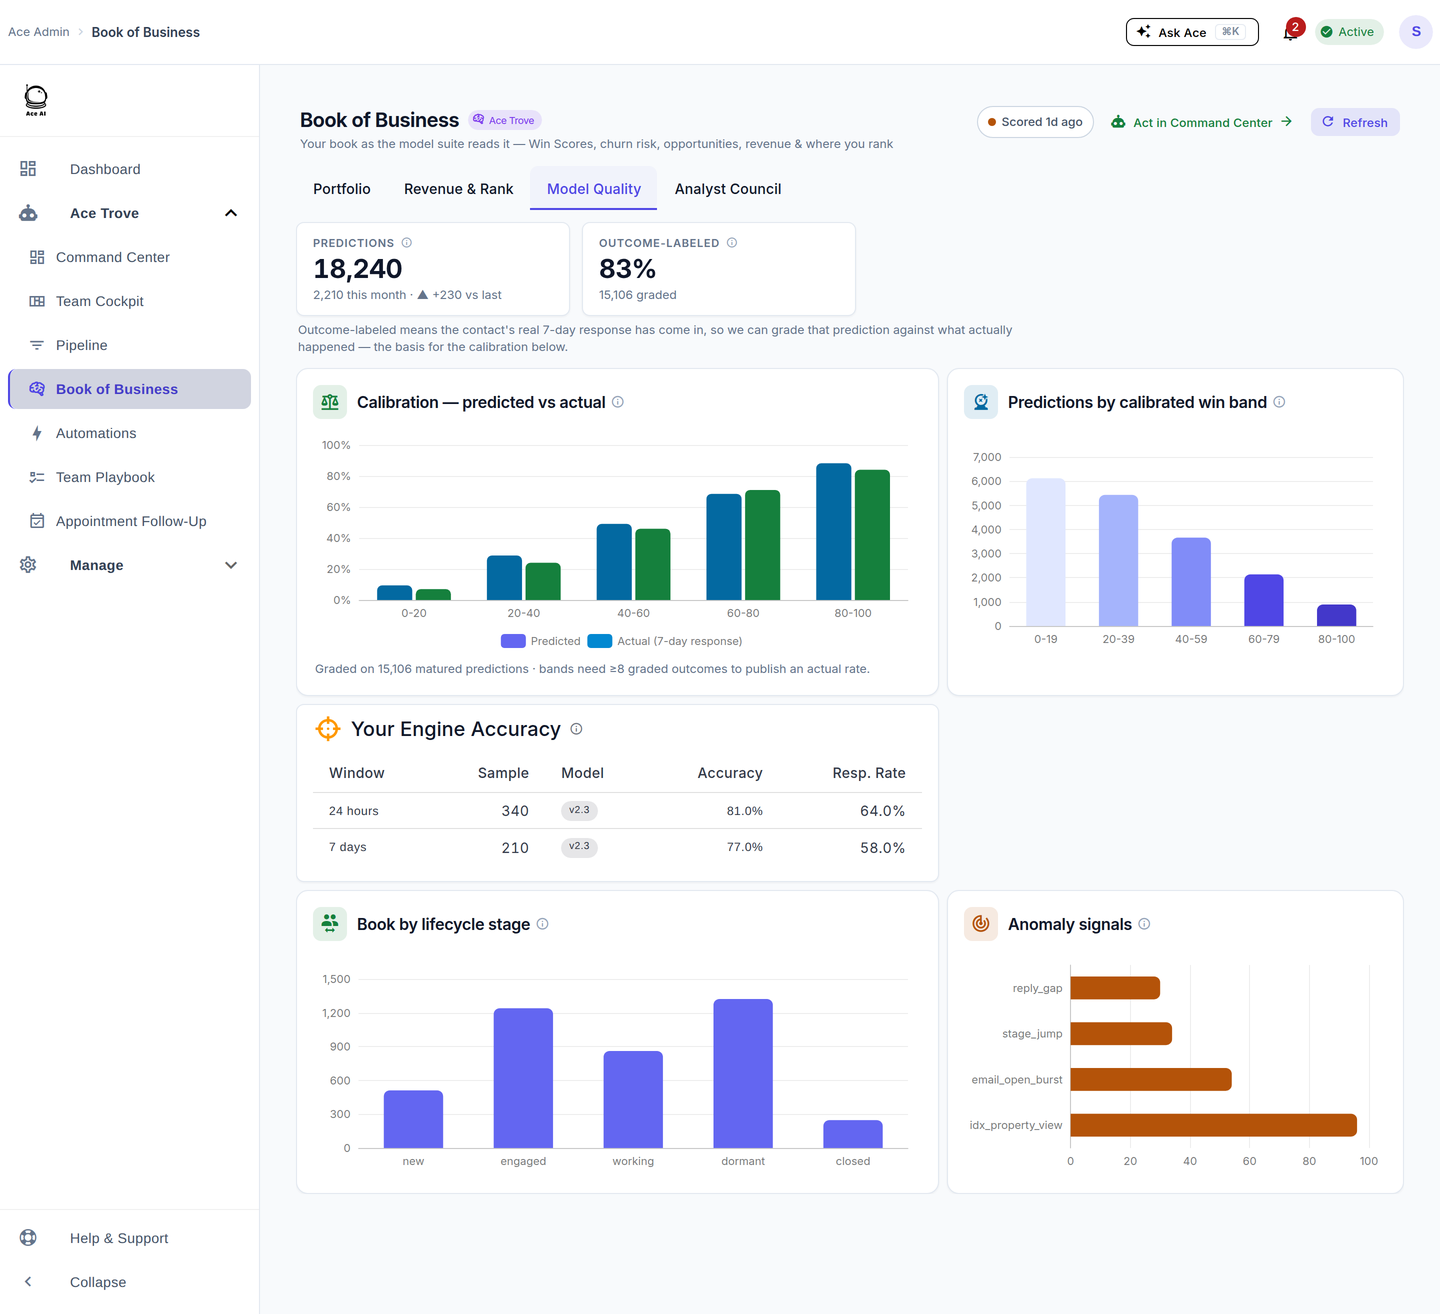
Task: Click the Ace Trove robot icon
Action: click(x=28, y=213)
